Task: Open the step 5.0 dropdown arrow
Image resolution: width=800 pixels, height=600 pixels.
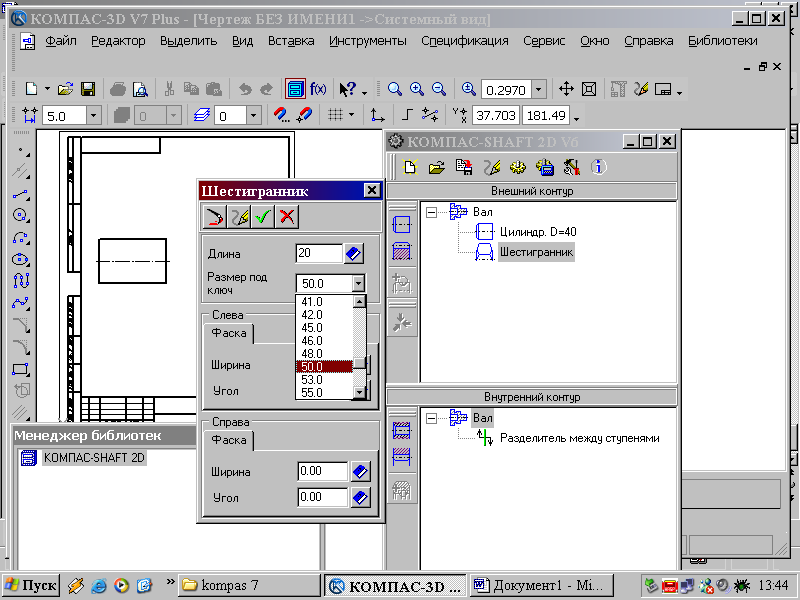Action: point(93,116)
